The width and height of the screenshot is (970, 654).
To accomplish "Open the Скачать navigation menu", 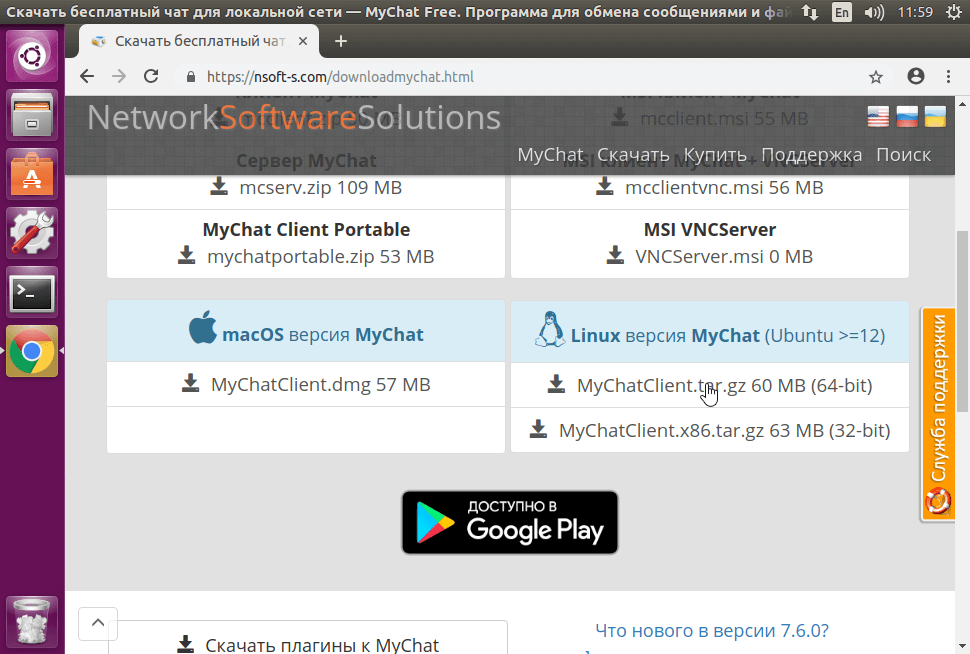I will pyautogui.click(x=636, y=155).
